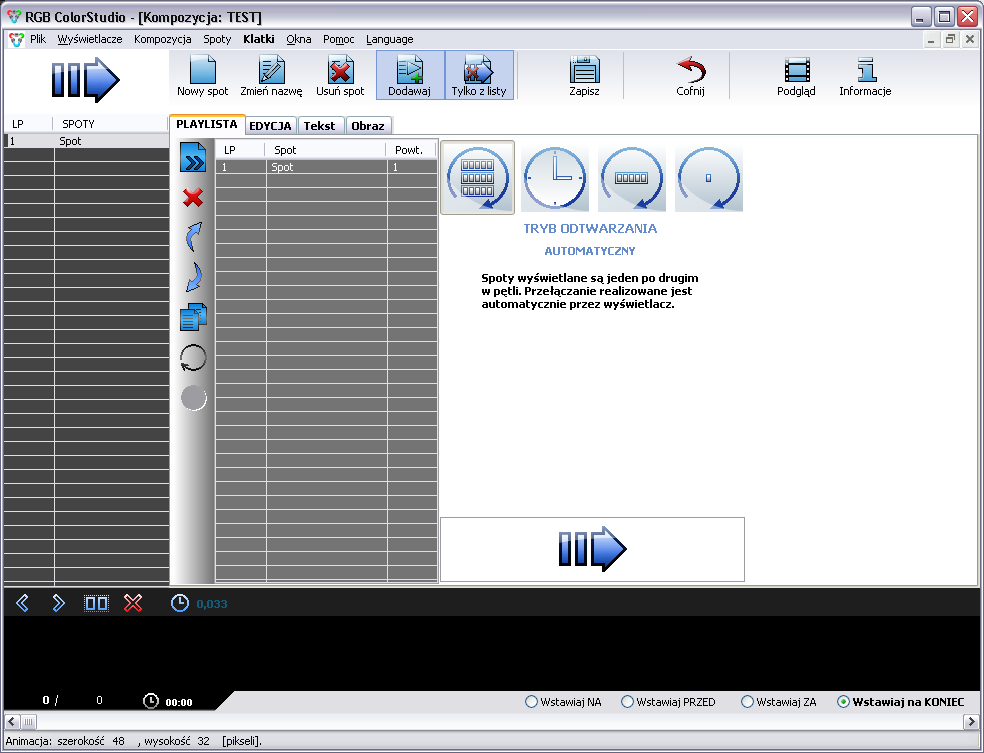The height and width of the screenshot is (753, 984).
Task: Go to previous frame with left chevron
Action: [x=23, y=603]
